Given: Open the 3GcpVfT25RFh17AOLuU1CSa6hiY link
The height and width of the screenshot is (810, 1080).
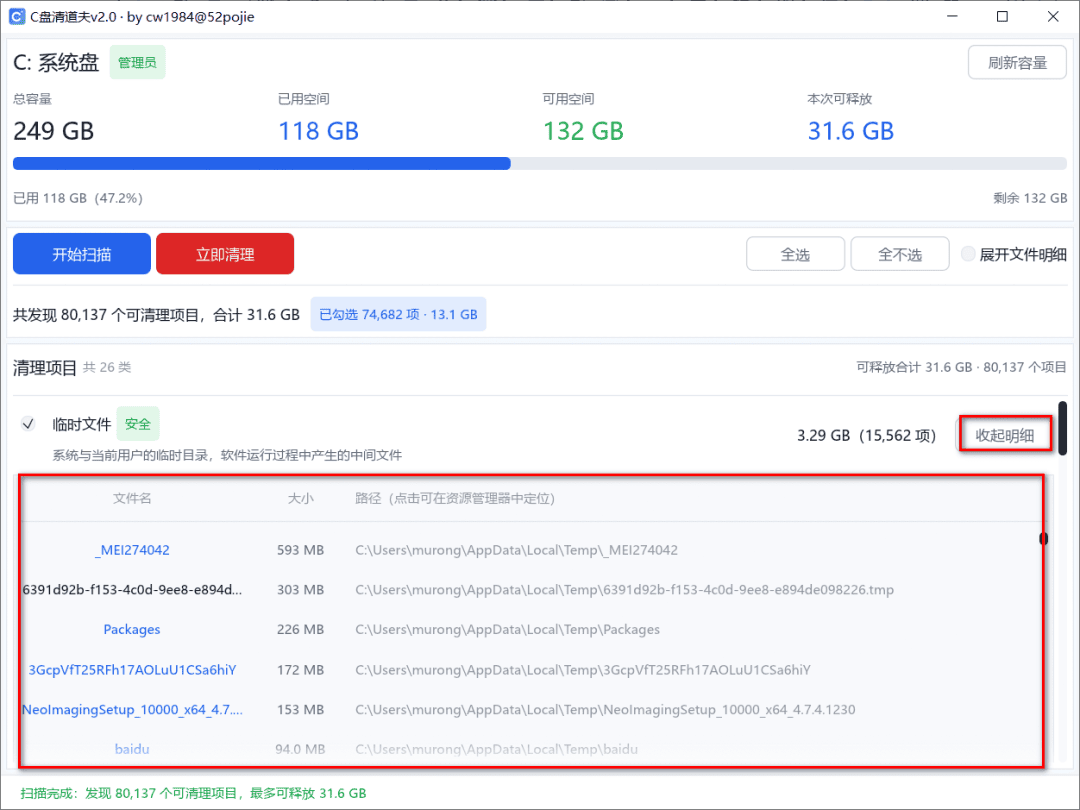Looking at the screenshot, I should (x=132, y=669).
